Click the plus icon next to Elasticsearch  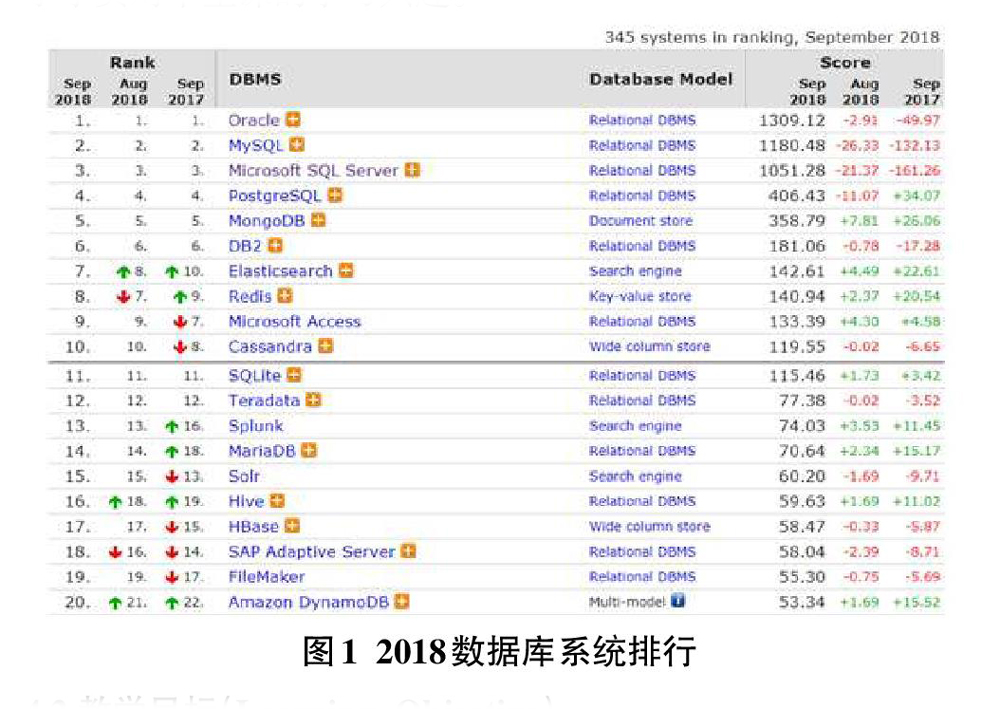(x=346, y=271)
